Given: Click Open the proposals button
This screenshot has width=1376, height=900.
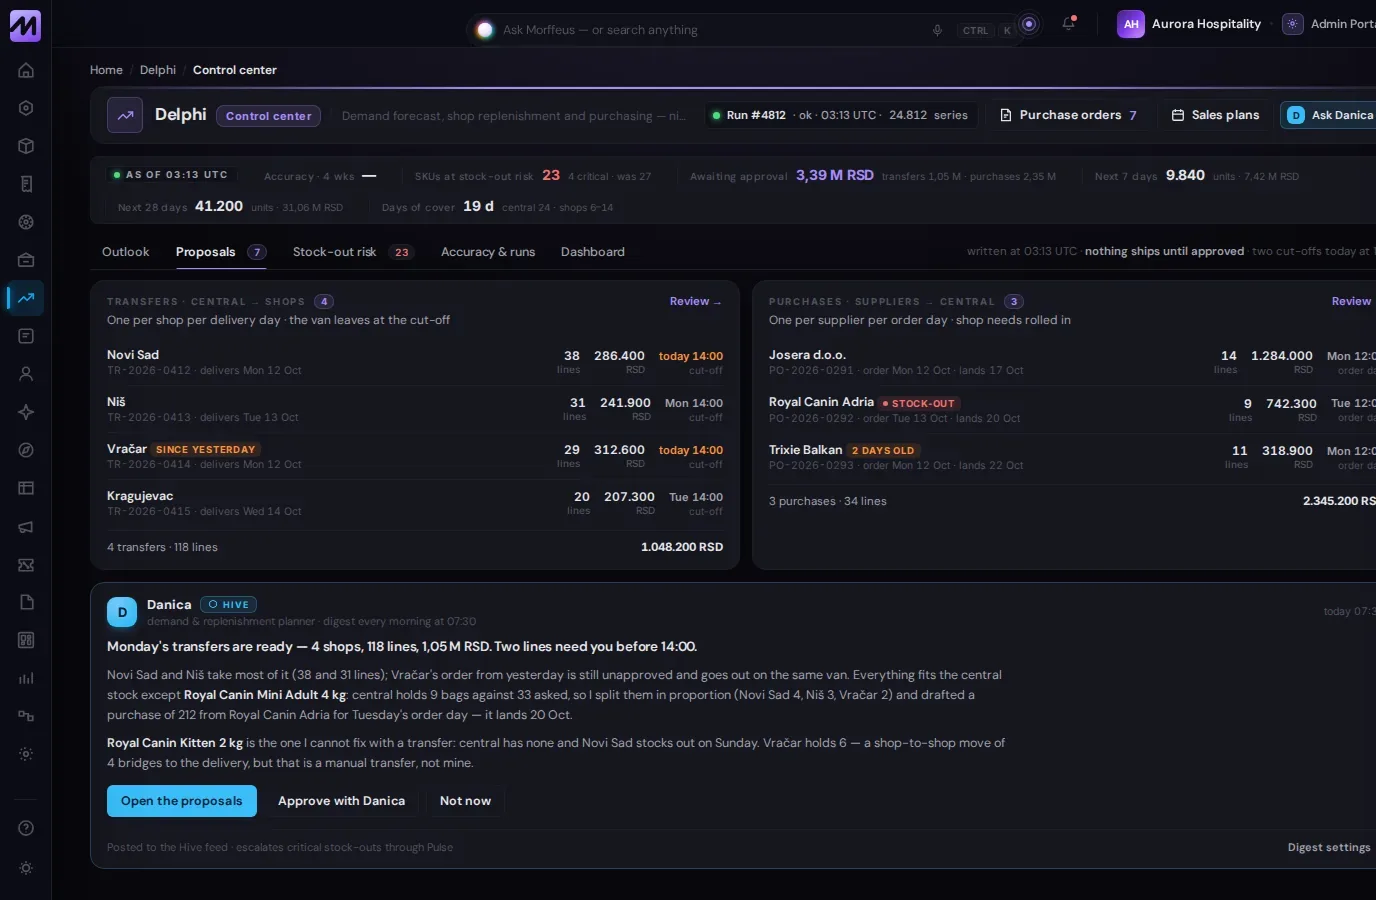Looking at the screenshot, I should point(182,801).
